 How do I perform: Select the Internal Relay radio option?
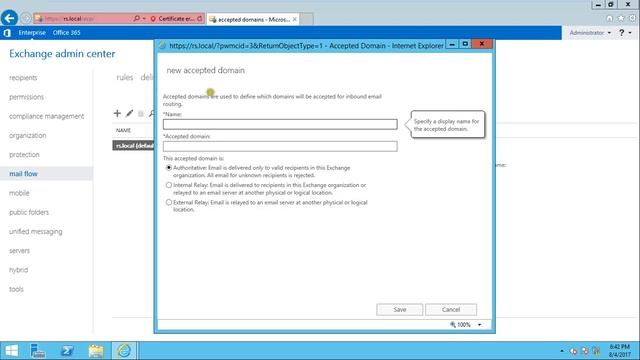tap(169, 185)
